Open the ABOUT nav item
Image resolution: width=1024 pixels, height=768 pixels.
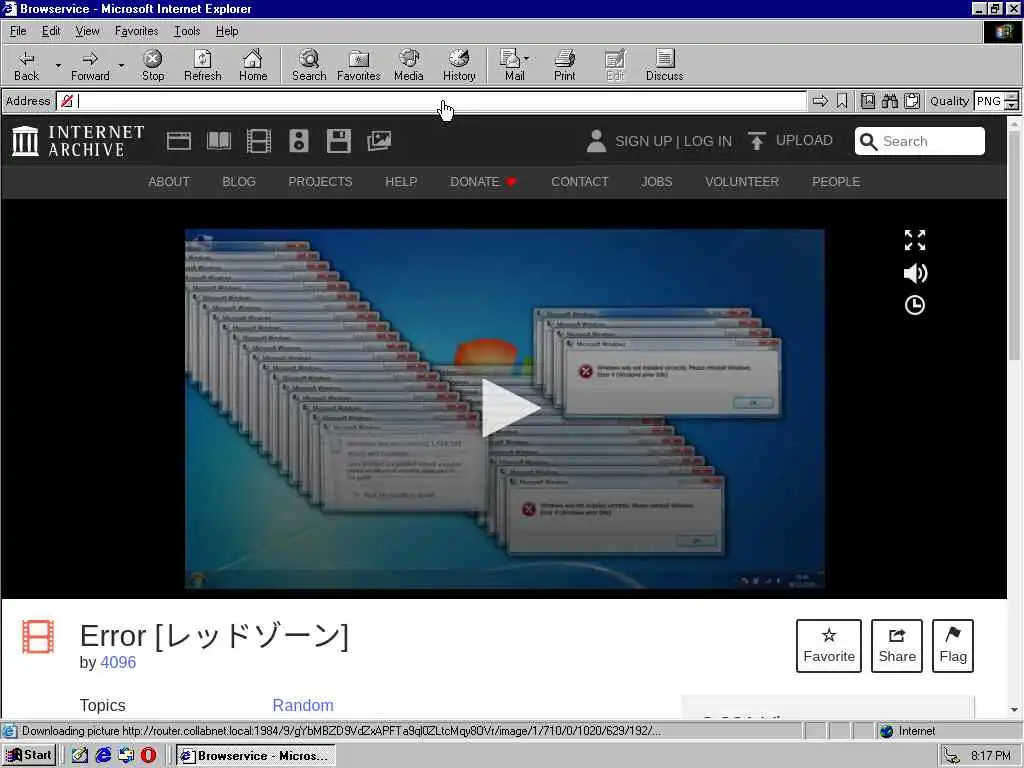(168, 182)
